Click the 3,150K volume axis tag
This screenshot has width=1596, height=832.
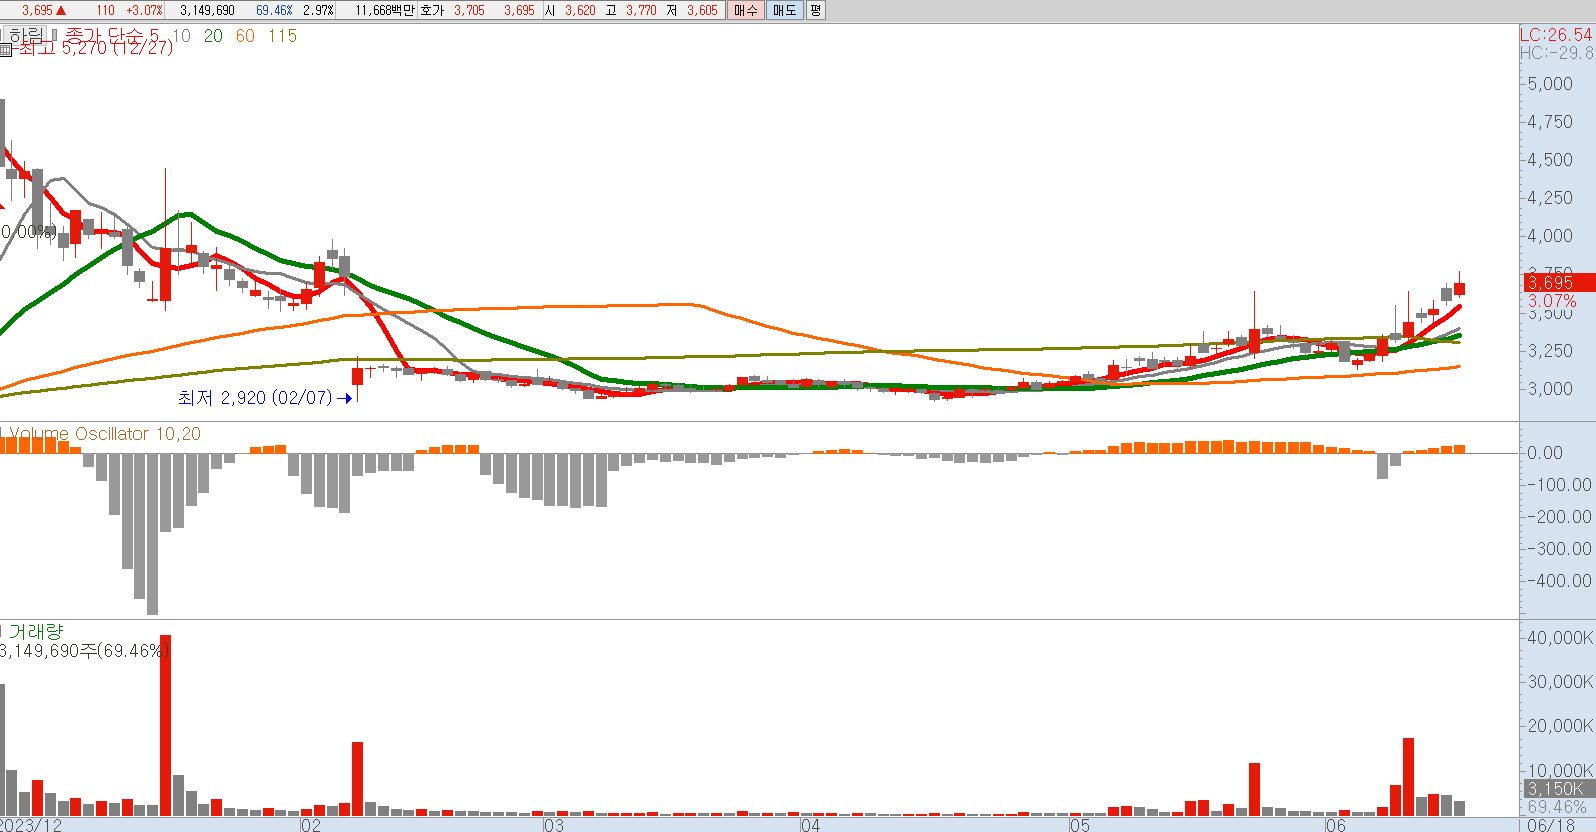click(x=1558, y=789)
